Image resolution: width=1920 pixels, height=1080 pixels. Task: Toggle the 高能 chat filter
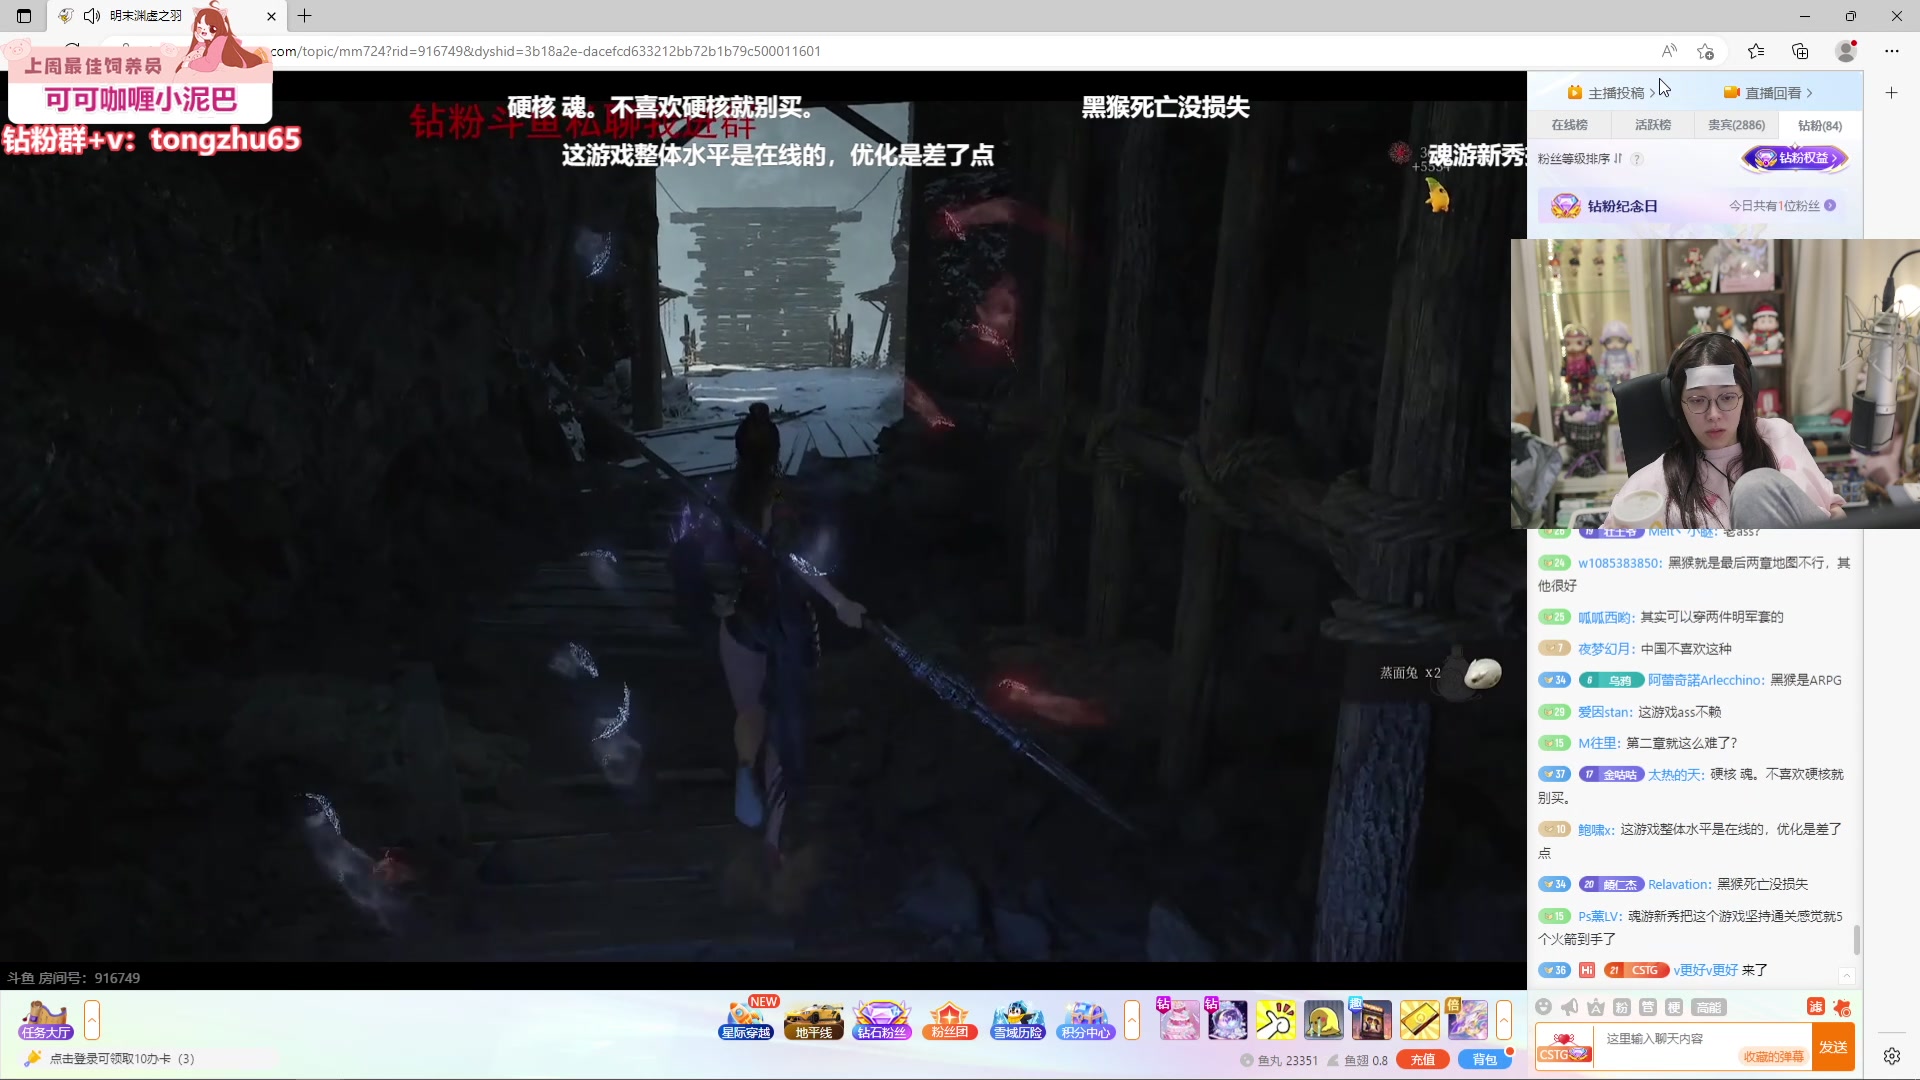[1709, 1007]
